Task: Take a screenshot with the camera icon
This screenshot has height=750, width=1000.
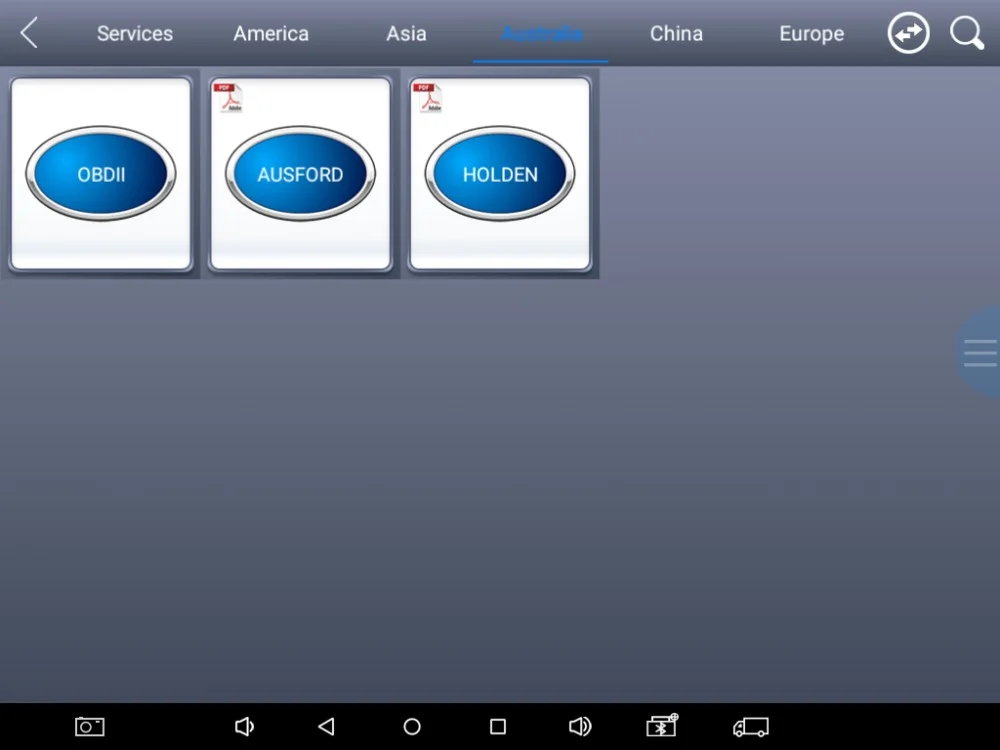Action: coord(89,726)
